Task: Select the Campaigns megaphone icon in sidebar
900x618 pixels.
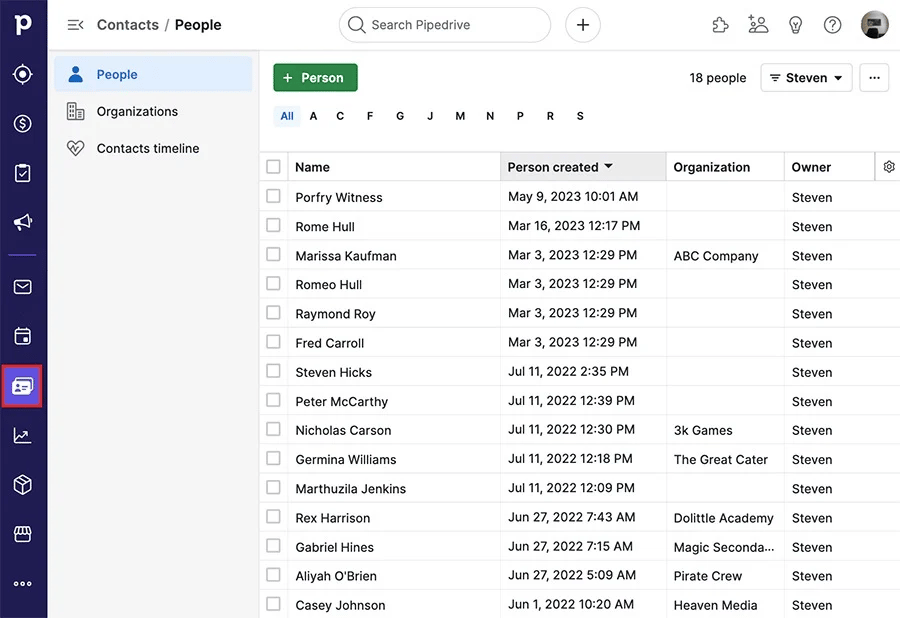Action: click(x=22, y=222)
